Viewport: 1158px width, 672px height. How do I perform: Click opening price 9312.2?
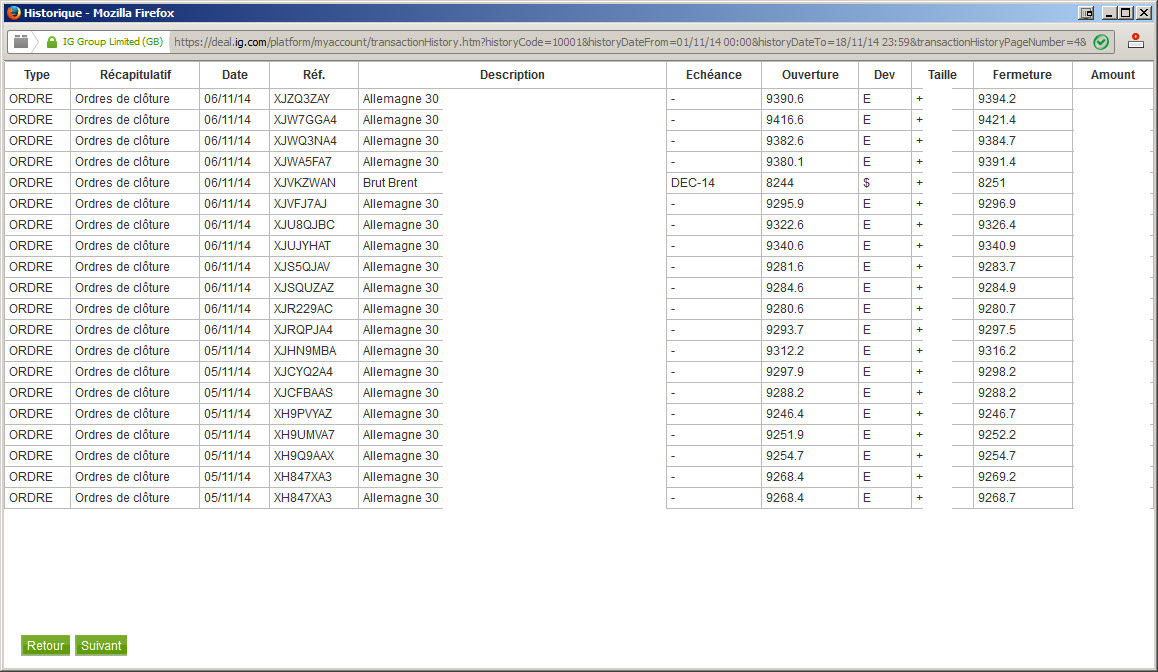(785, 351)
